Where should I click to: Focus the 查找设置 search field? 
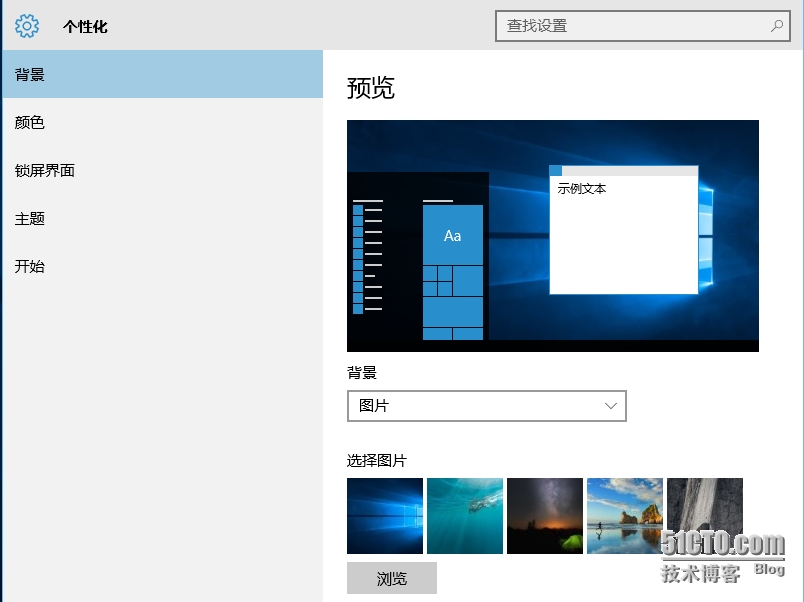(x=642, y=26)
